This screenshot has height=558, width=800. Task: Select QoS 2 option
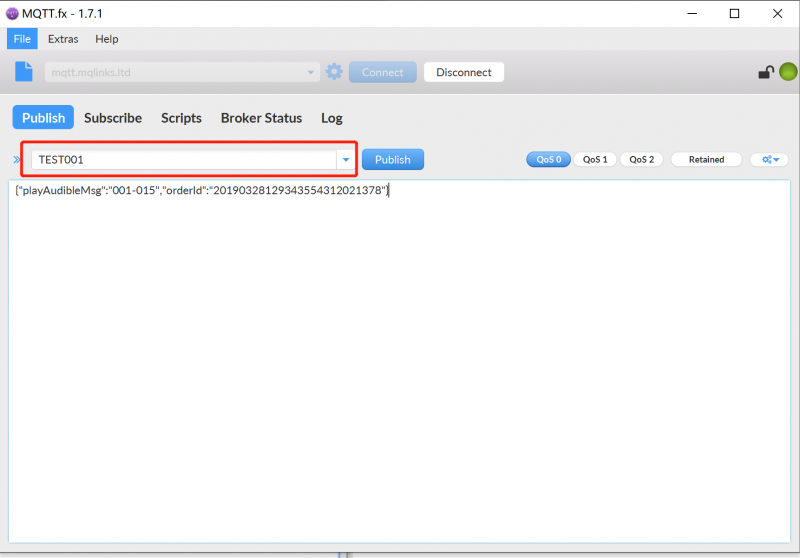pyautogui.click(x=641, y=159)
